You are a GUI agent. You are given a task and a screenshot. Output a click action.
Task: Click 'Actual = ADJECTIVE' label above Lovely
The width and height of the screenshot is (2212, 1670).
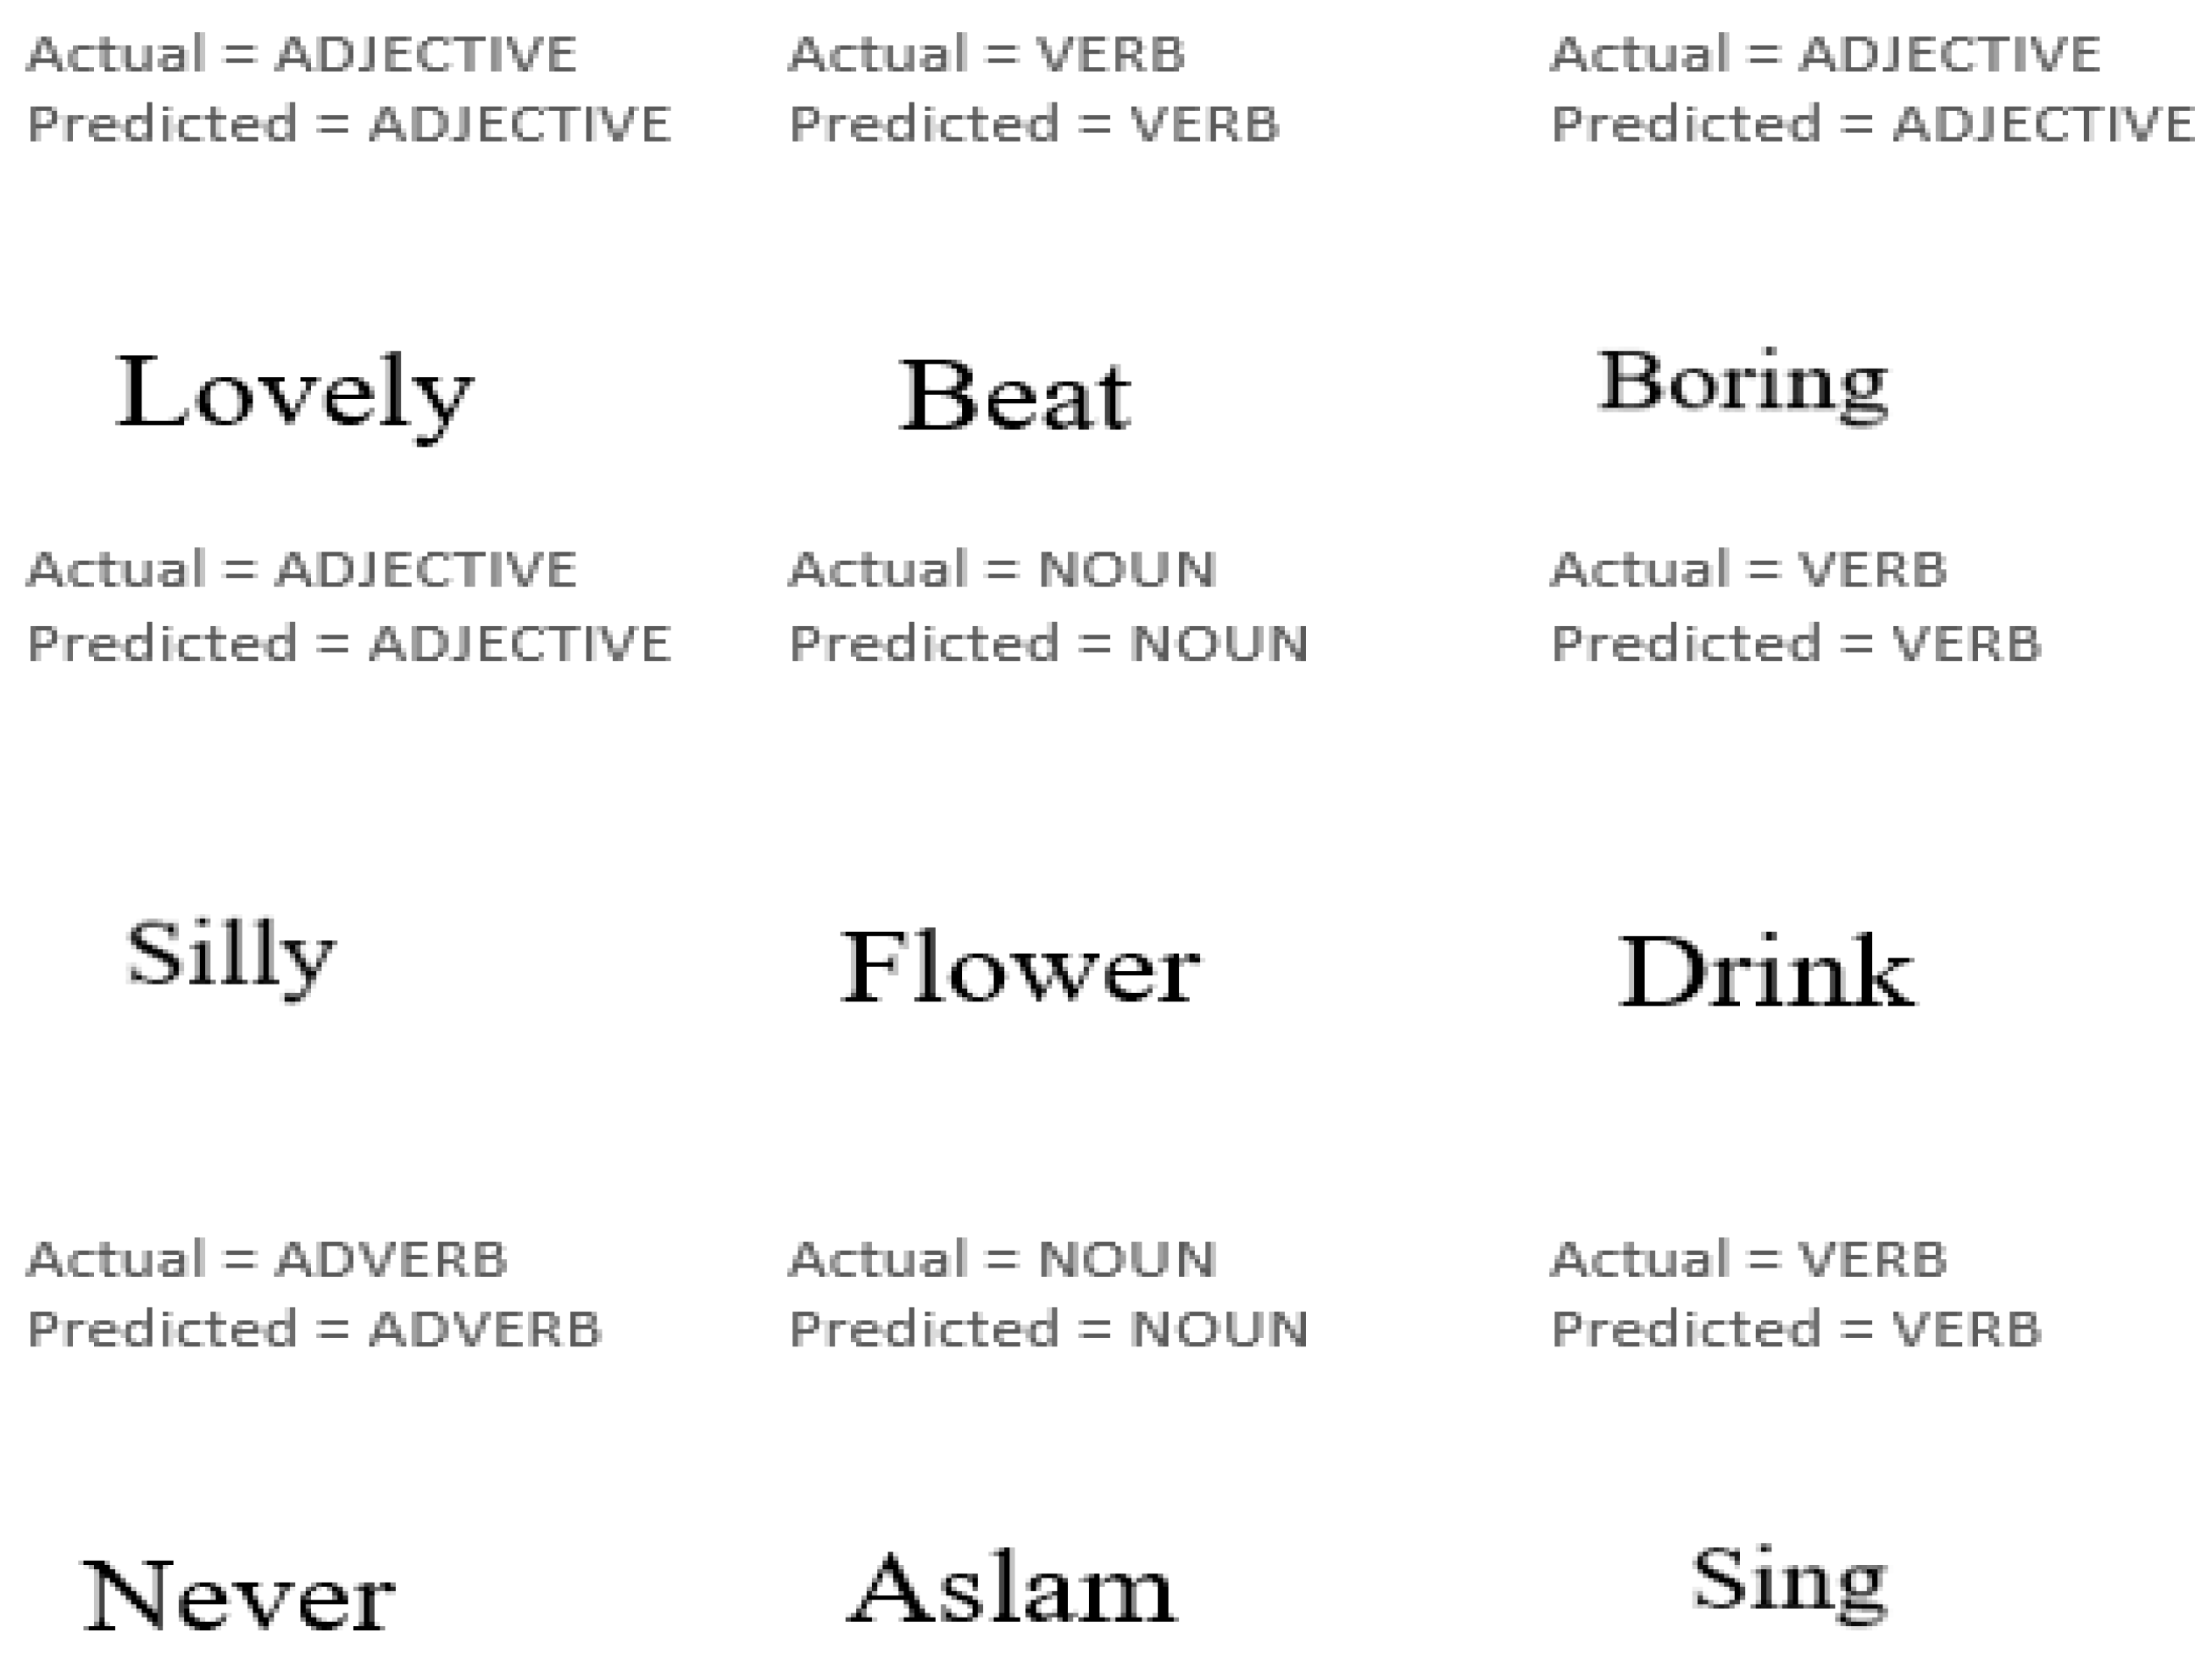click(x=301, y=55)
